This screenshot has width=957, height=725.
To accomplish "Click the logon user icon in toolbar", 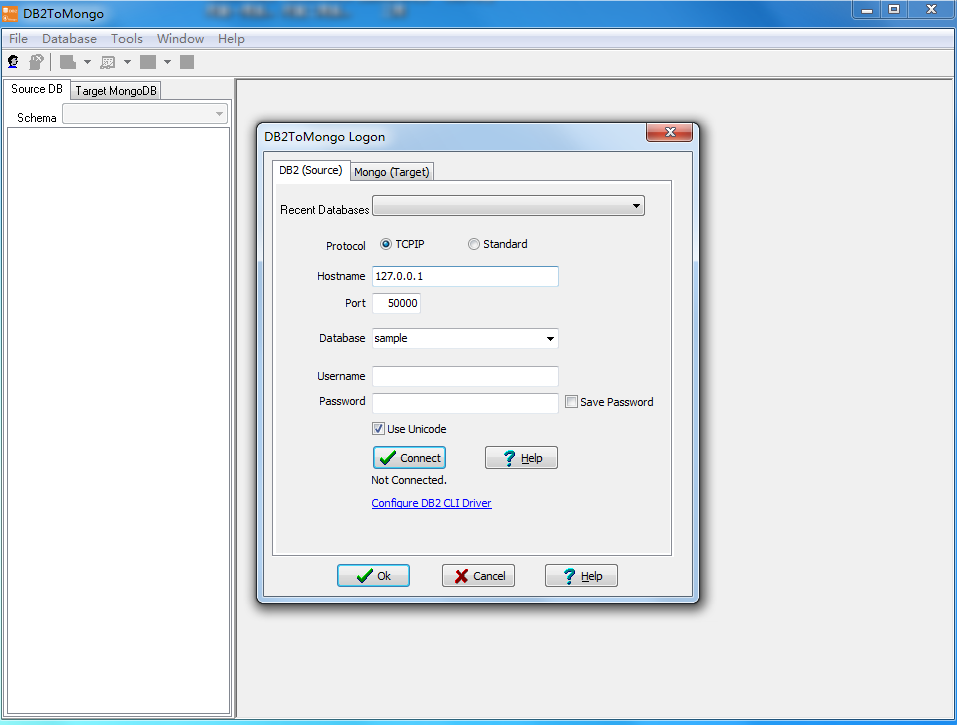I will click(x=13, y=62).
